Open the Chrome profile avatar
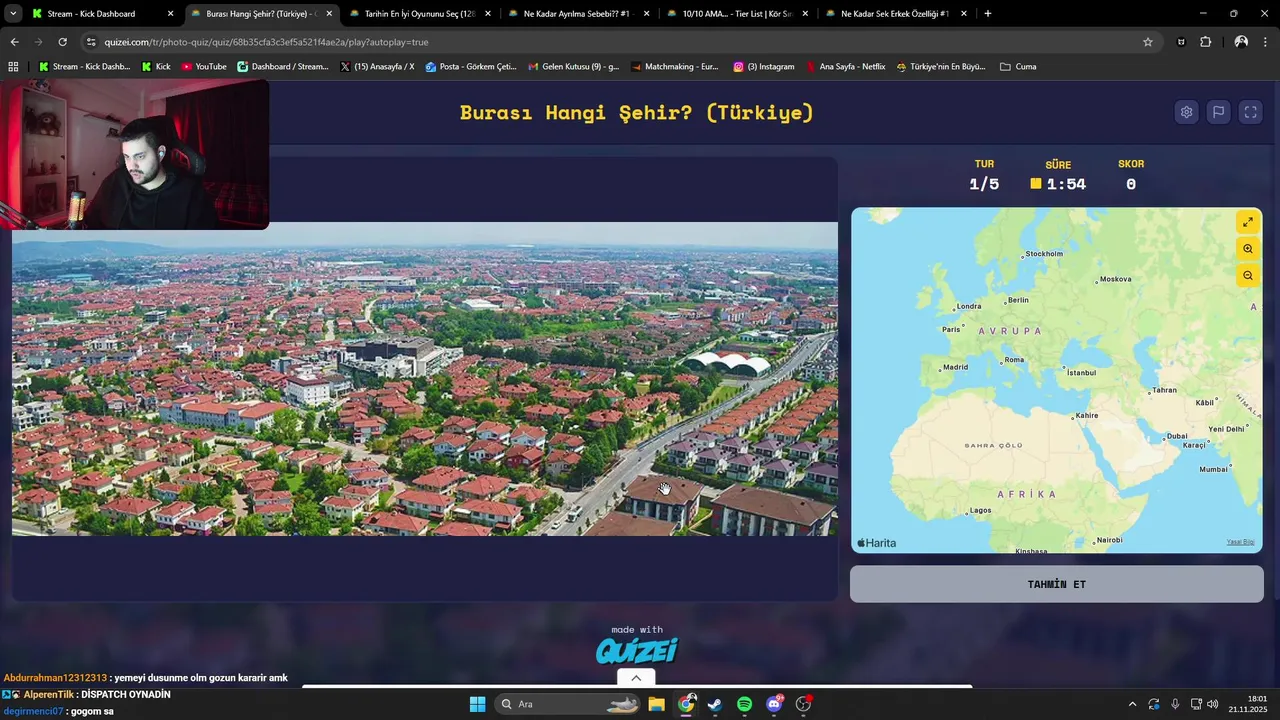 click(x=1241, y=42)
